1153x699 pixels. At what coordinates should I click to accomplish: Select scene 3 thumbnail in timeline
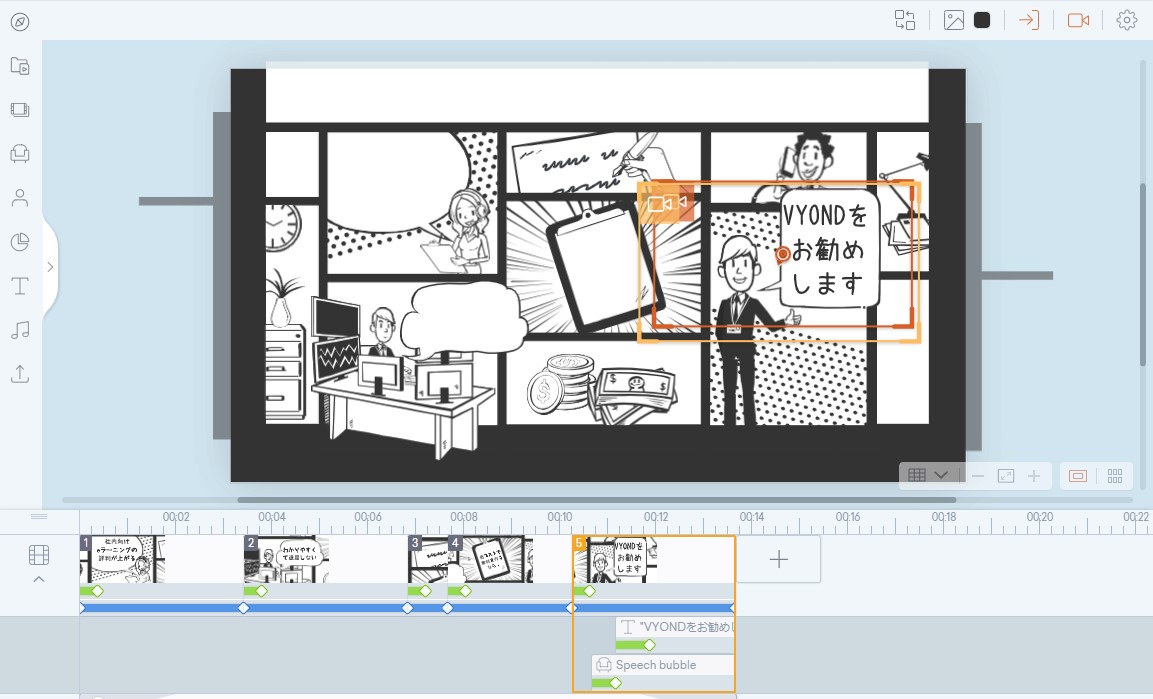coord(428,559)
